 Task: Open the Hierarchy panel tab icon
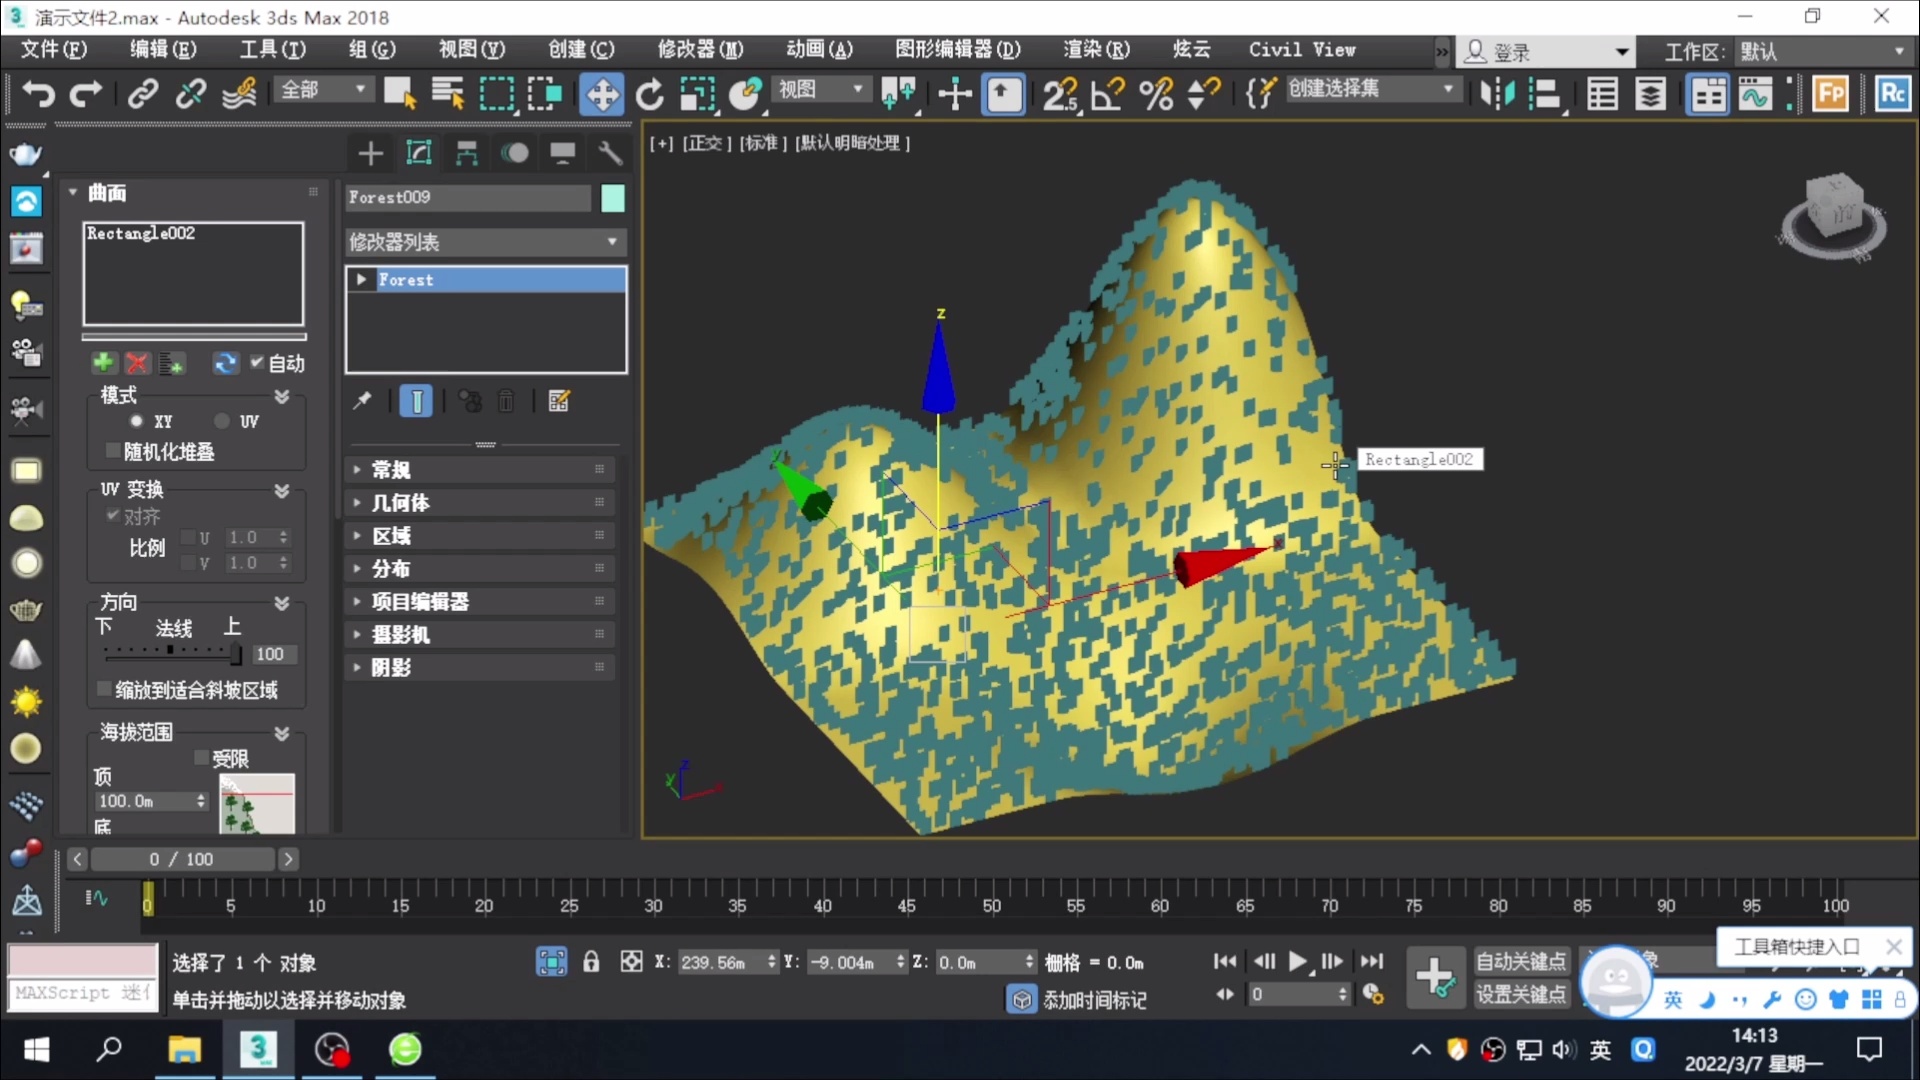(x=466, y=153)
